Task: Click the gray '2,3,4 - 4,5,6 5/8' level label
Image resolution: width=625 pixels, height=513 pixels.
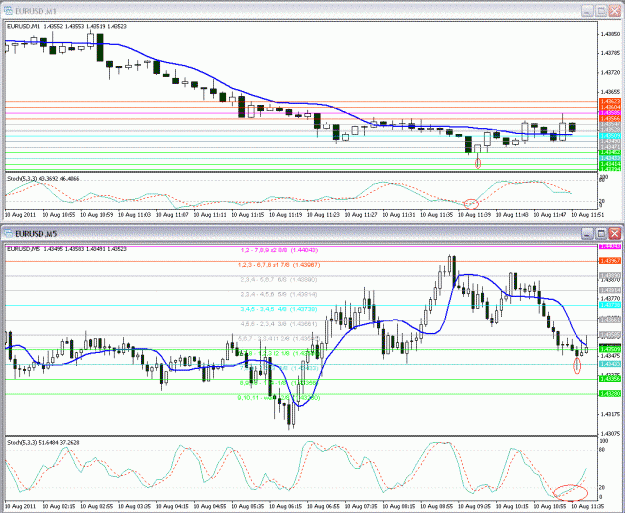Action: pyautogui.click(x=279, y=295)
